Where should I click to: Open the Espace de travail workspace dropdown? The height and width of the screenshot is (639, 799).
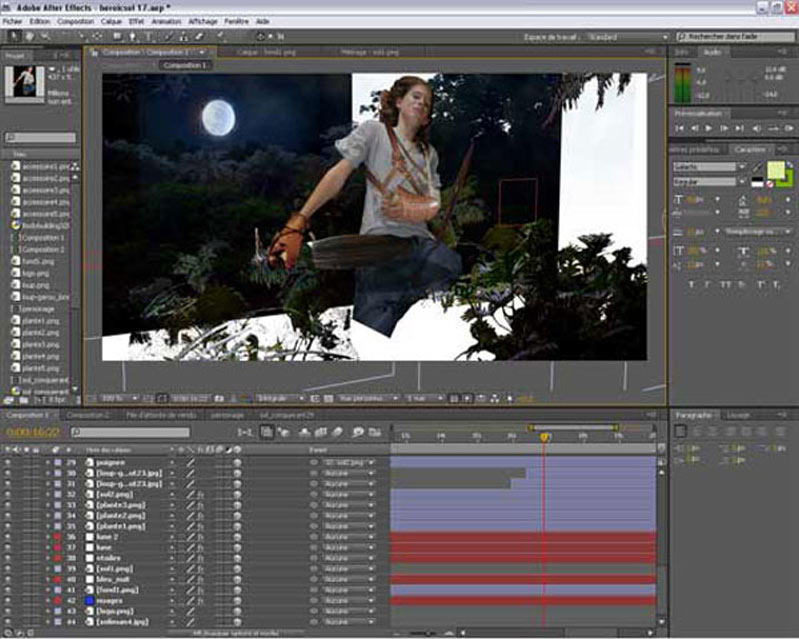(x=627, y=37)
